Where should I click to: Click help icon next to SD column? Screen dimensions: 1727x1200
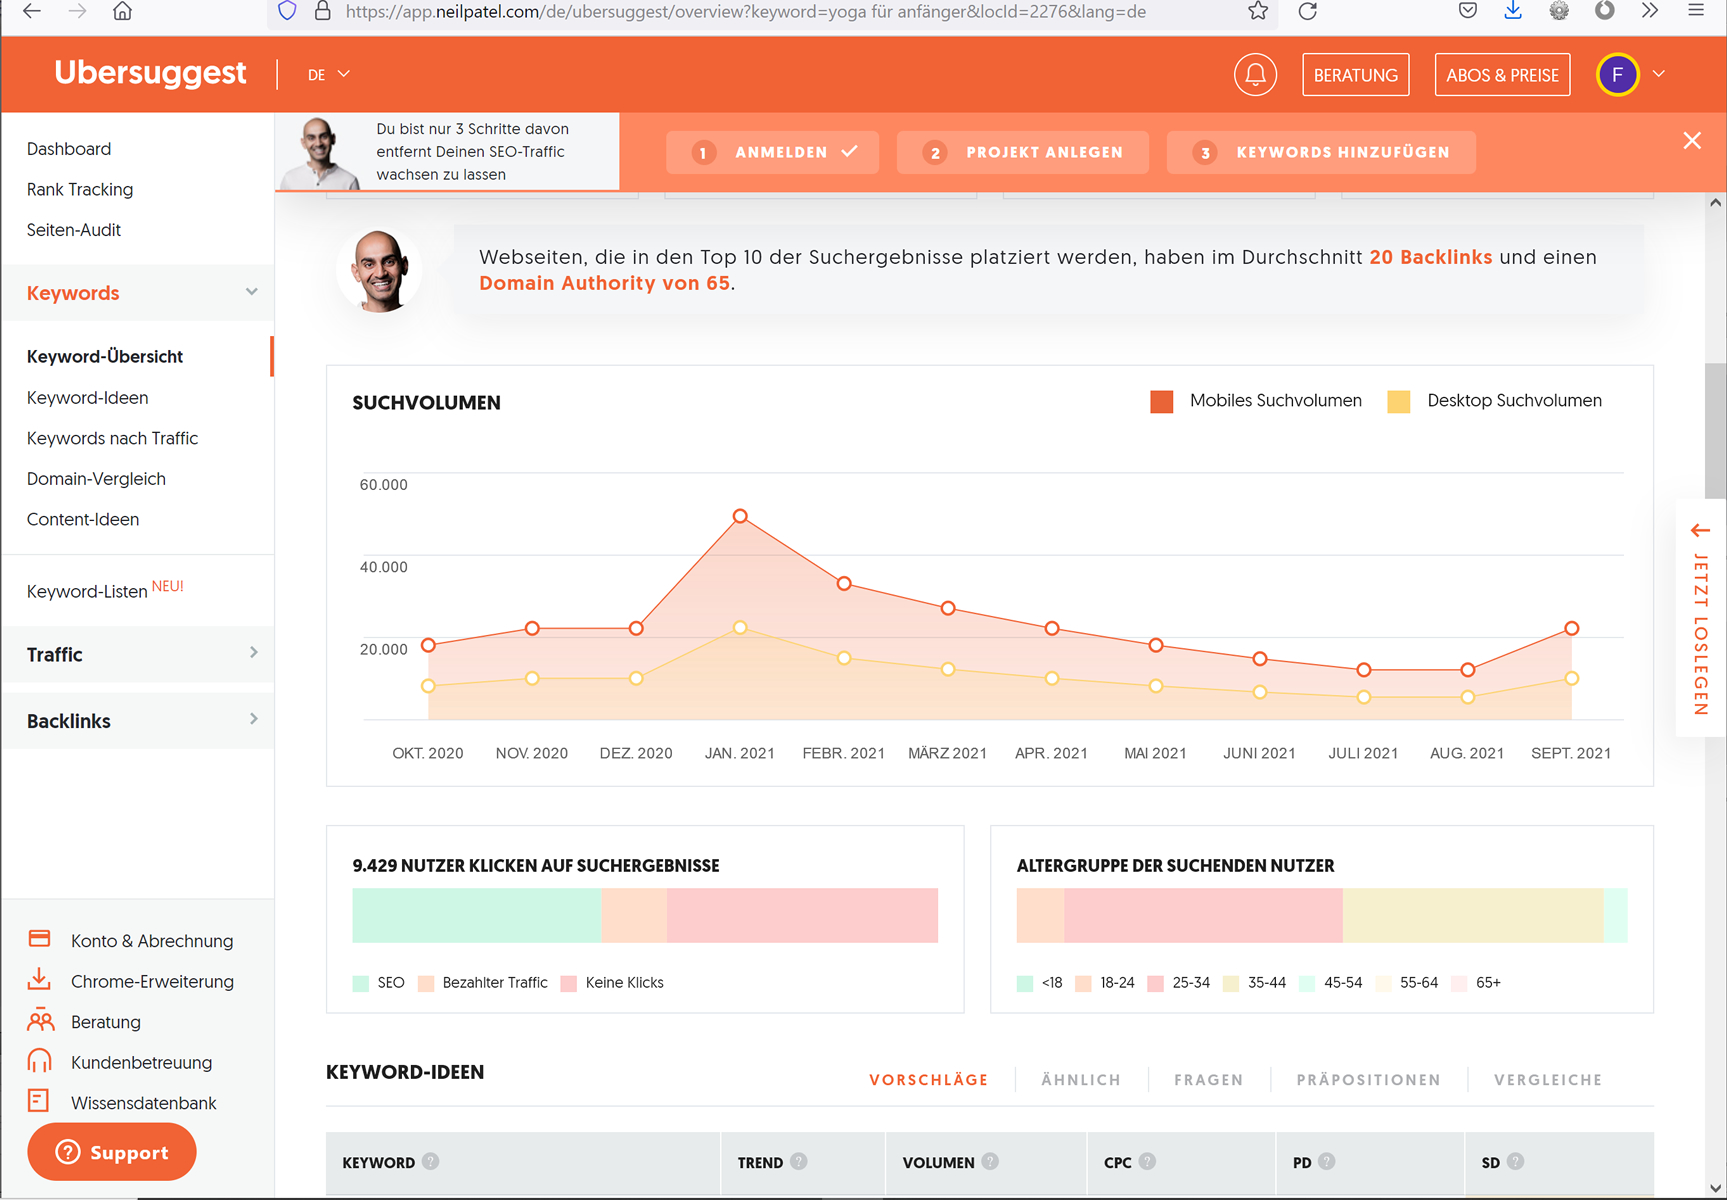point(1515,1161)
